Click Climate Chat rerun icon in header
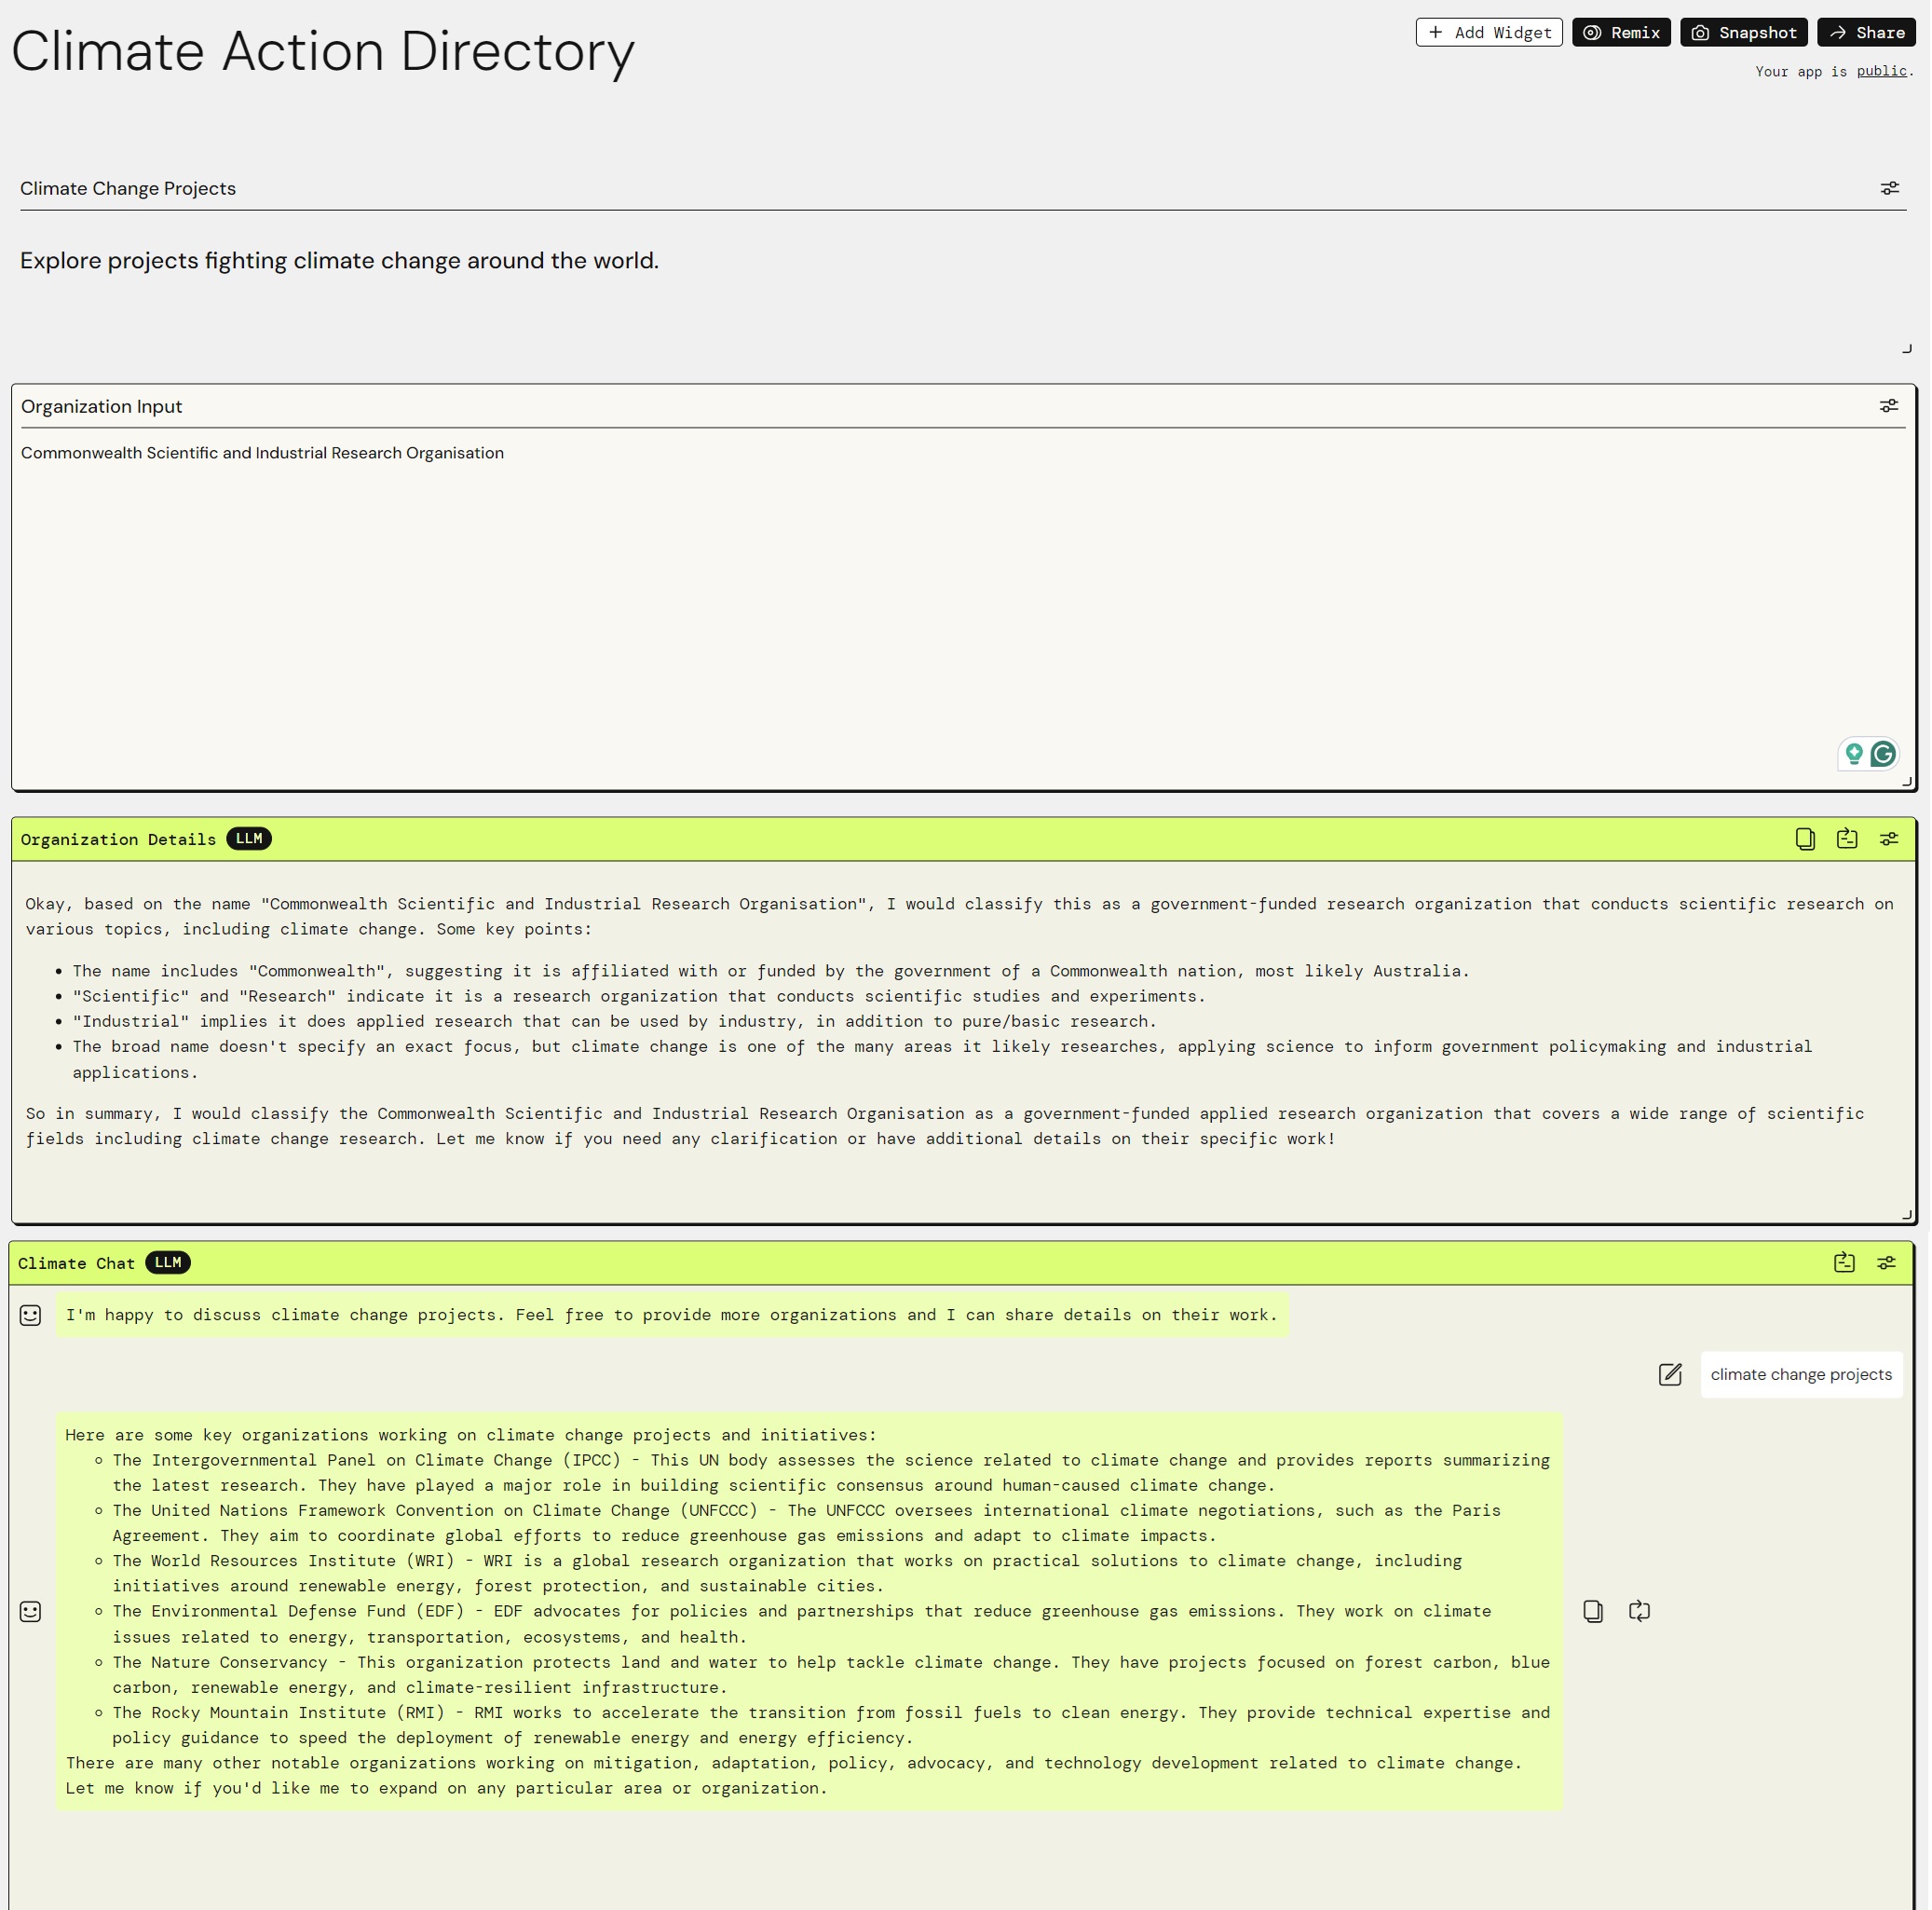Viewport: 1932px width, 1910px height. point(1844,1263)
